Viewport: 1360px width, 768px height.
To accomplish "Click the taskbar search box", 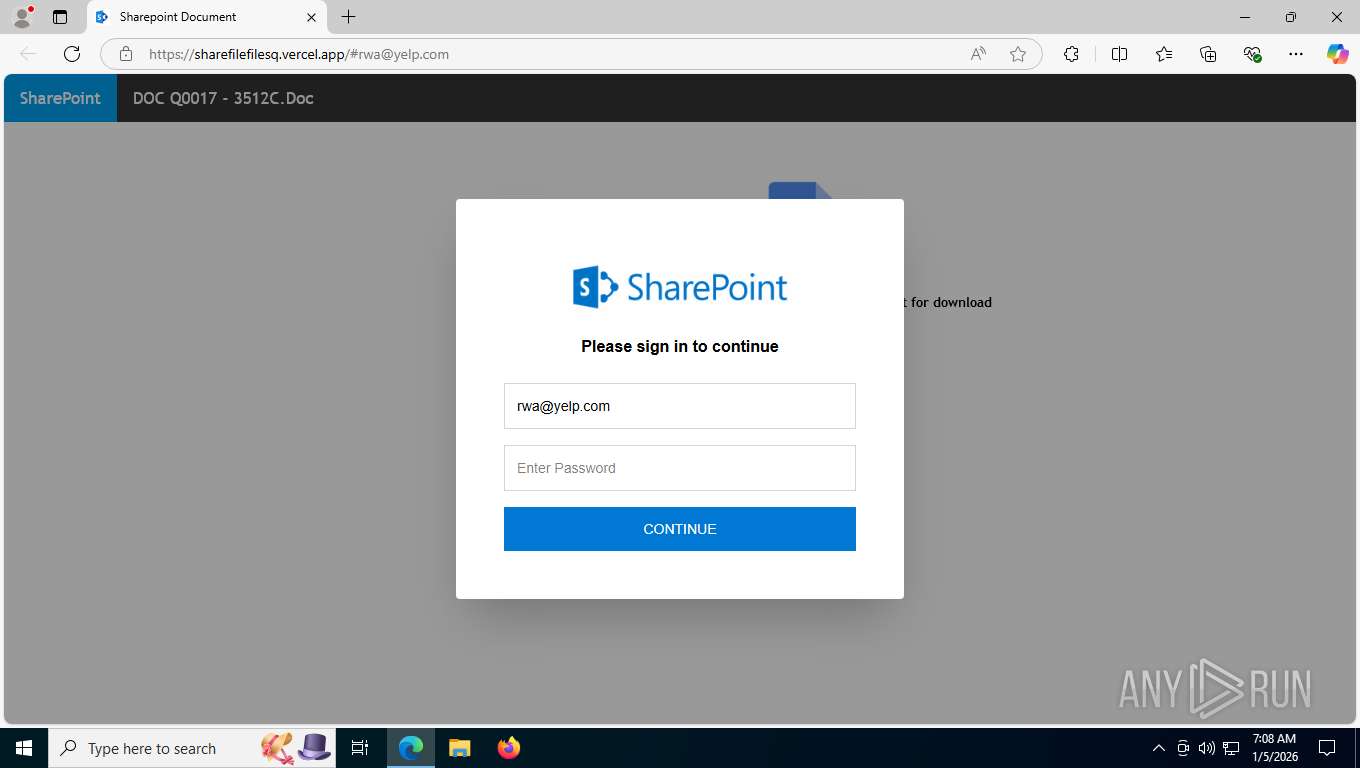I will (192, 748).
